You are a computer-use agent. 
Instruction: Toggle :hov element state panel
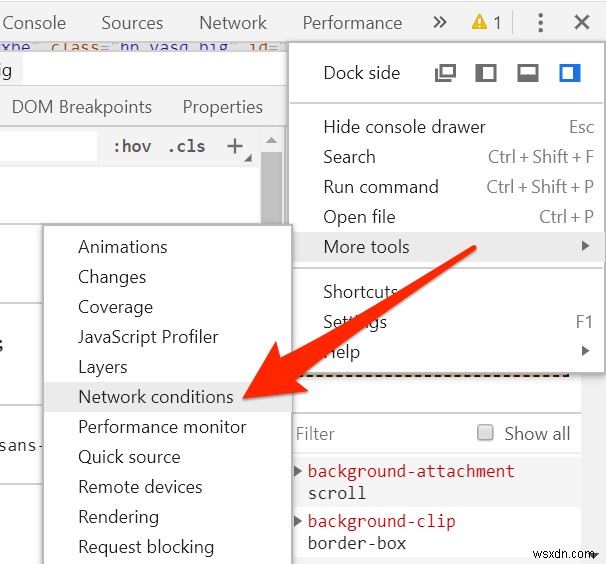pyautogui.click(x=132, y=147)
